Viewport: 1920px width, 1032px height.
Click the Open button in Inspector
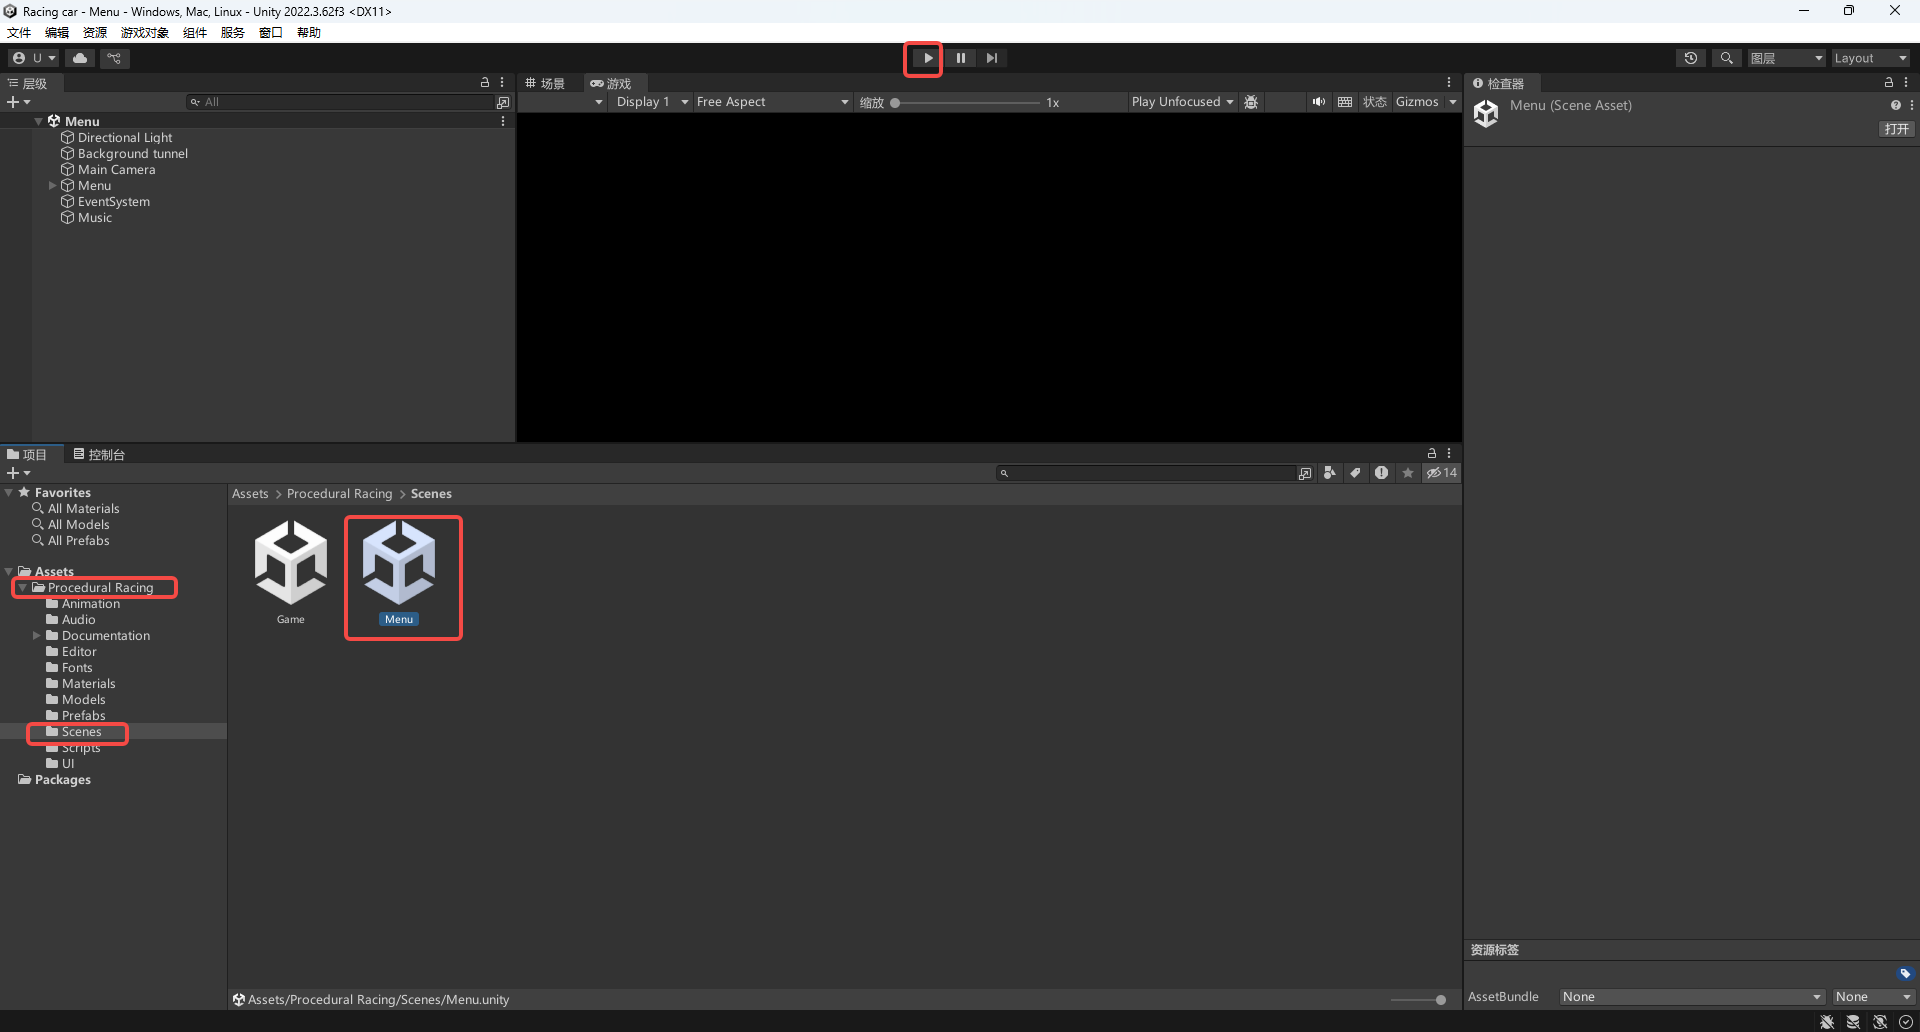pyautogui.click(x=1896, y=129)
